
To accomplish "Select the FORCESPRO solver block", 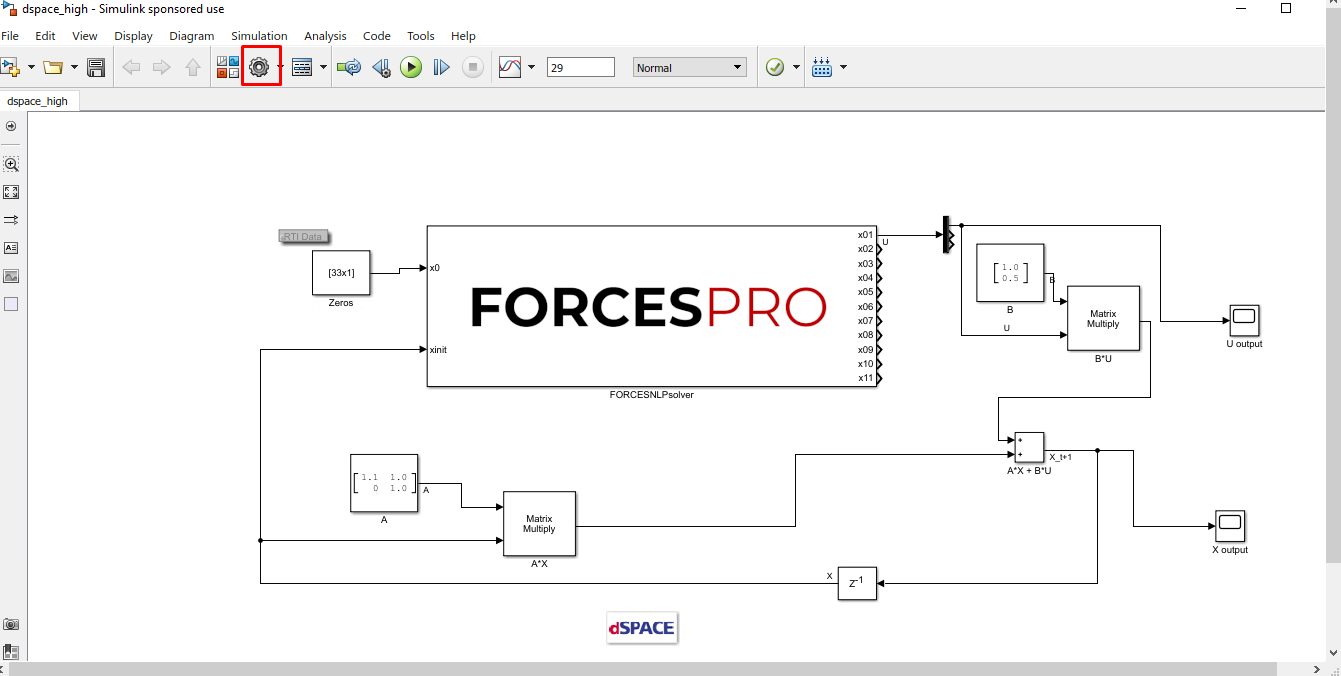I will (651, 306).
